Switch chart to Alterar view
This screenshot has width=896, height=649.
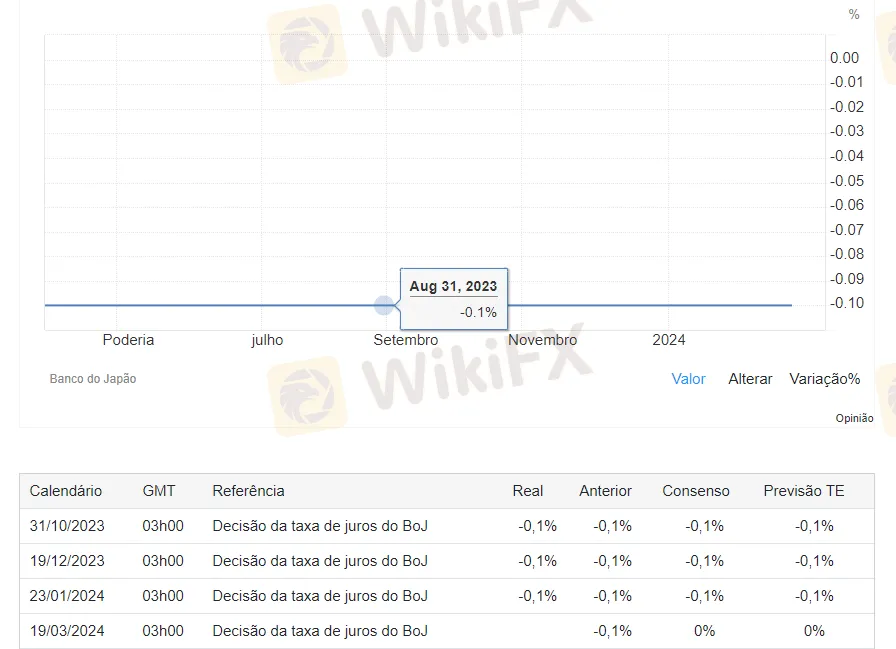coord(750,379)
